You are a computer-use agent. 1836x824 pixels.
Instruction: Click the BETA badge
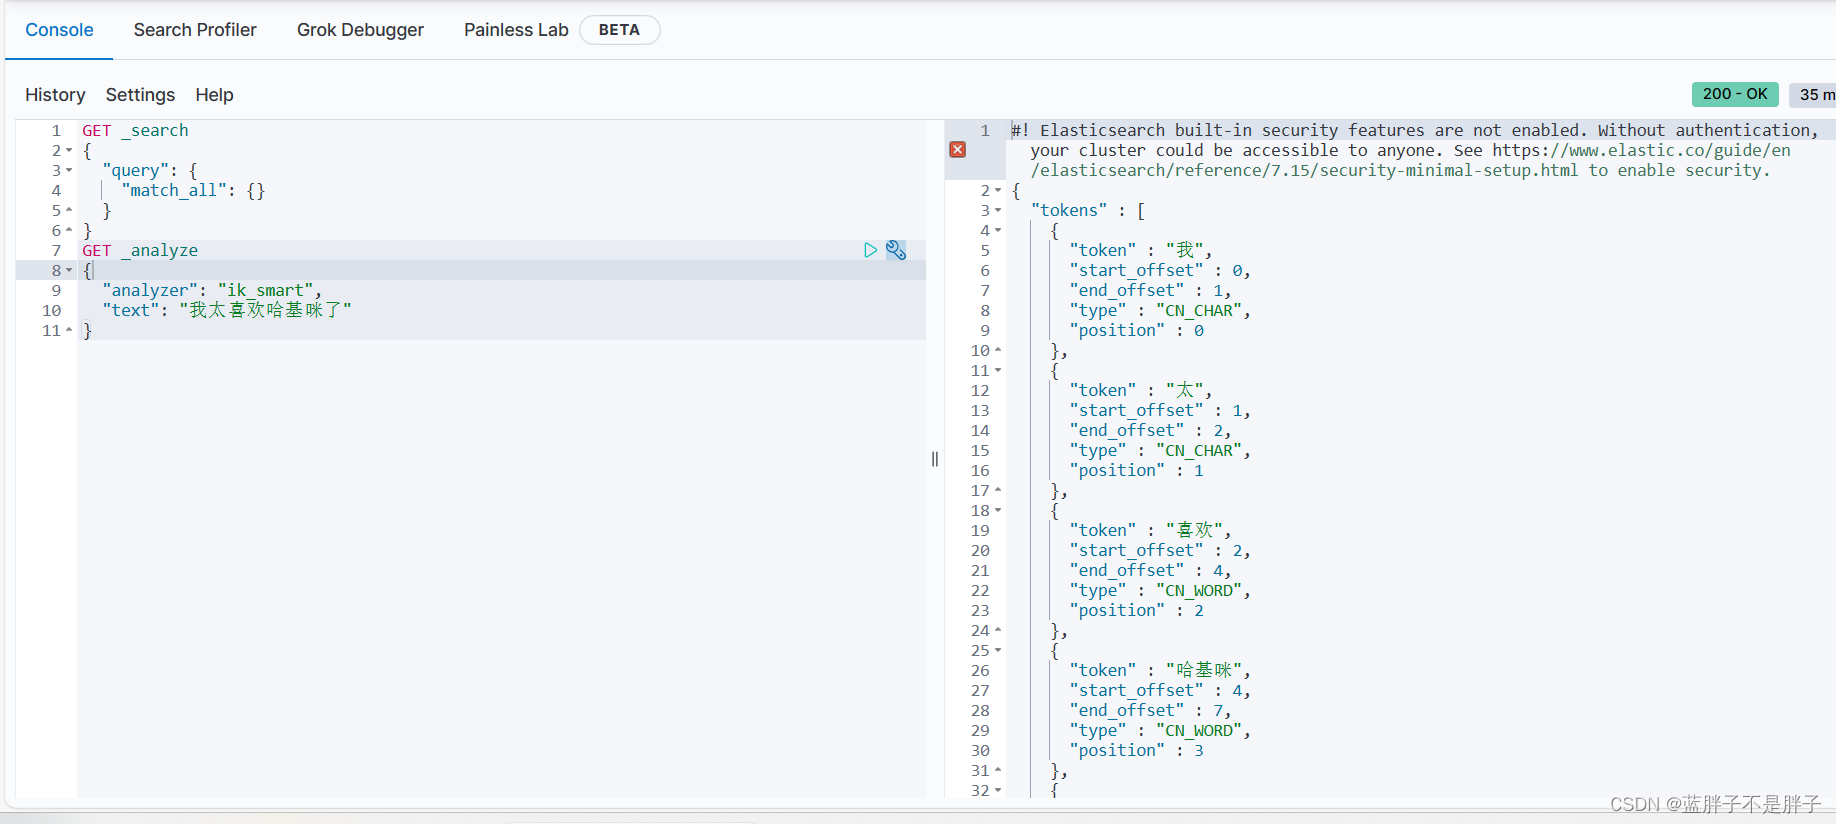pyautogui.click(x=619, y=30)
